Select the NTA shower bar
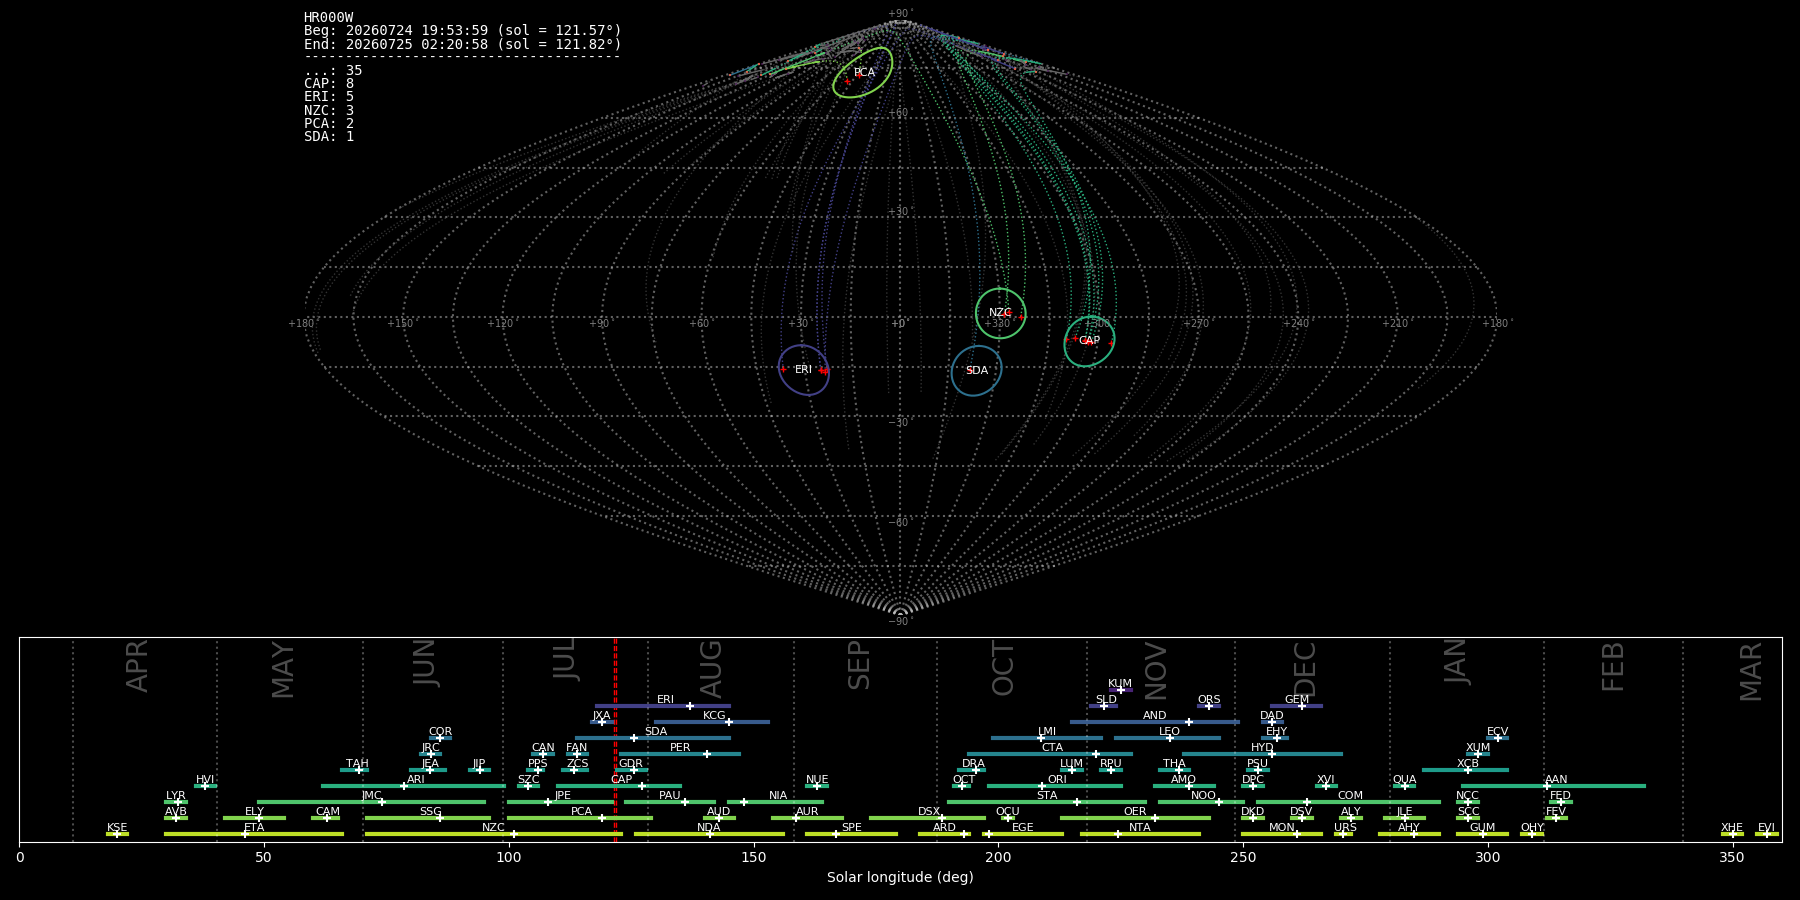Screen dimensions: 1800x900 [x=1140, y=834]
